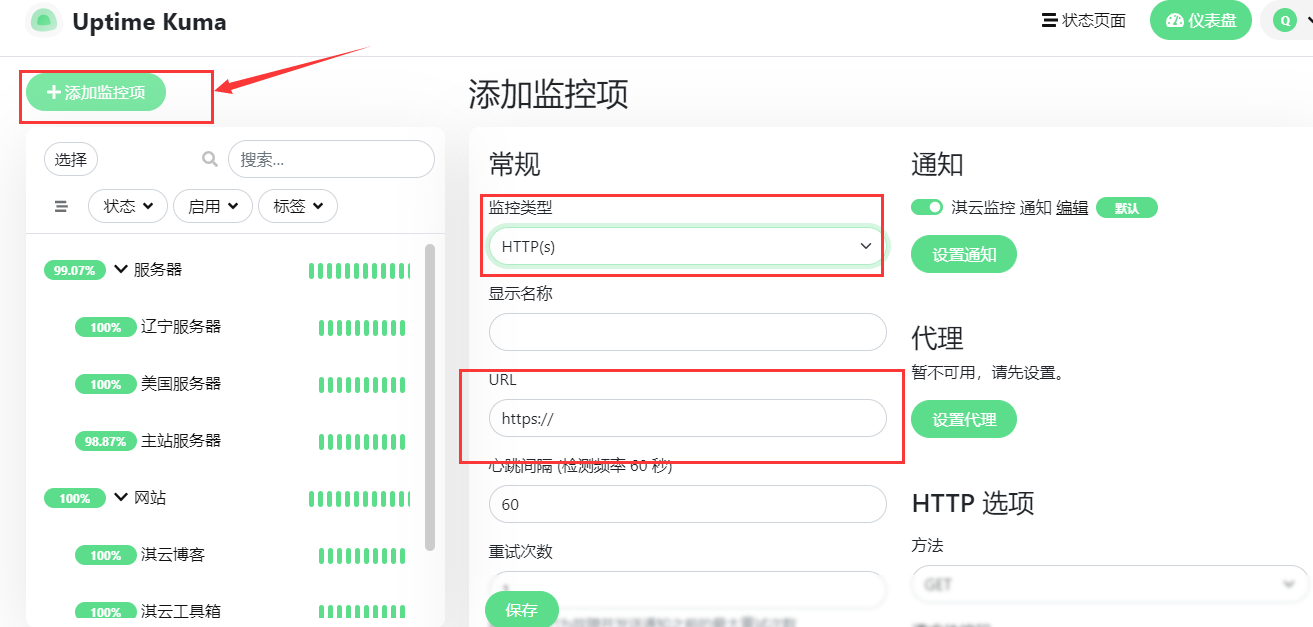Click the list filter lines icon

click(61, 206)
